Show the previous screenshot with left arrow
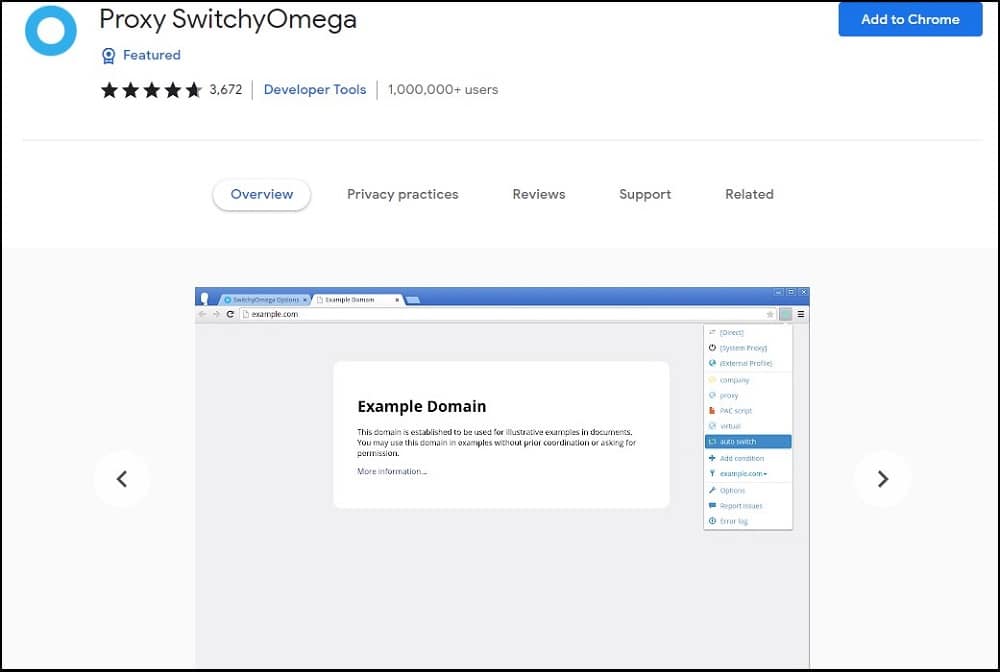 point(122,479)
